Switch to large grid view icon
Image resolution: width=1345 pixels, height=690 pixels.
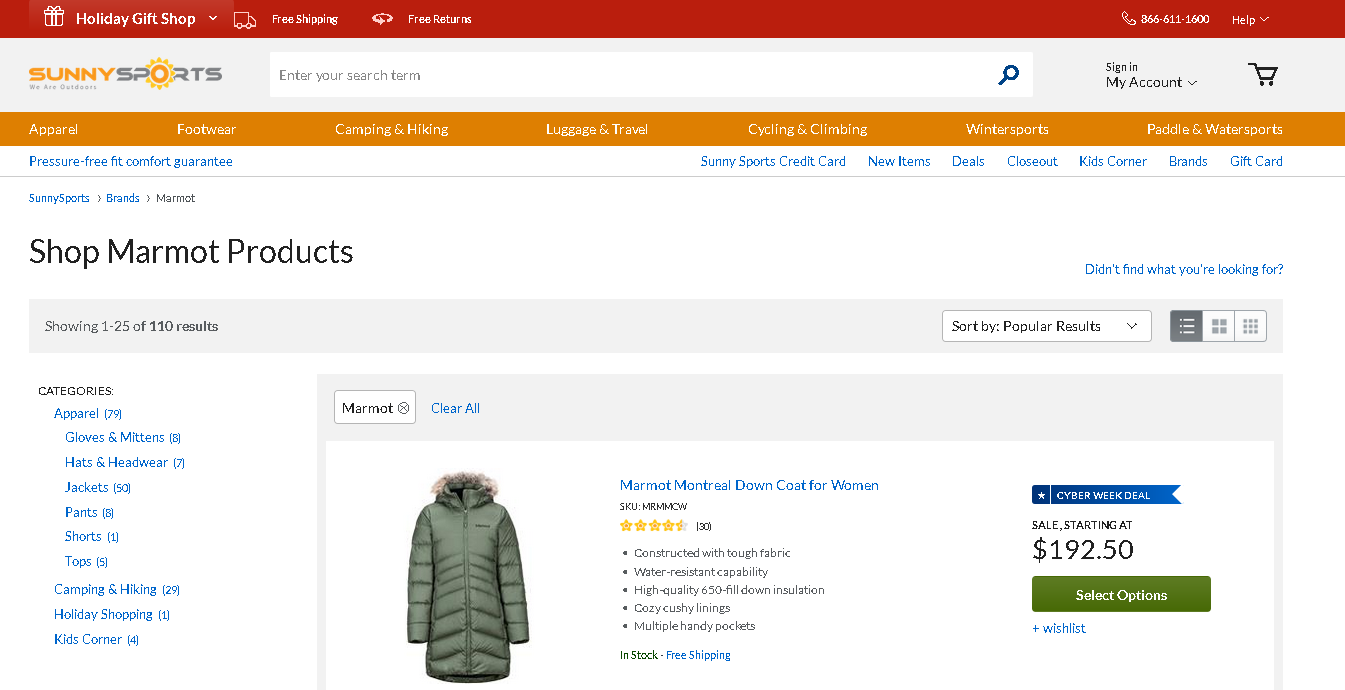coord(1219,326)
